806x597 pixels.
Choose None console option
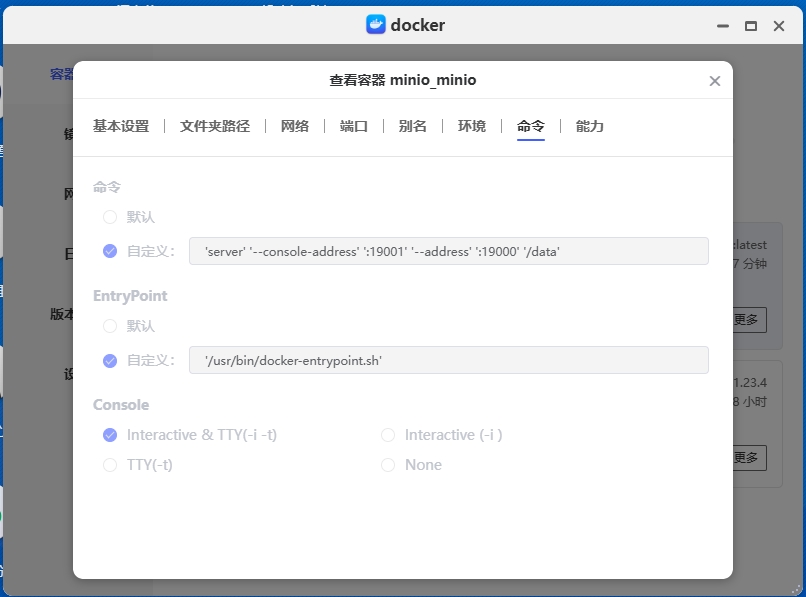point(388,465)
